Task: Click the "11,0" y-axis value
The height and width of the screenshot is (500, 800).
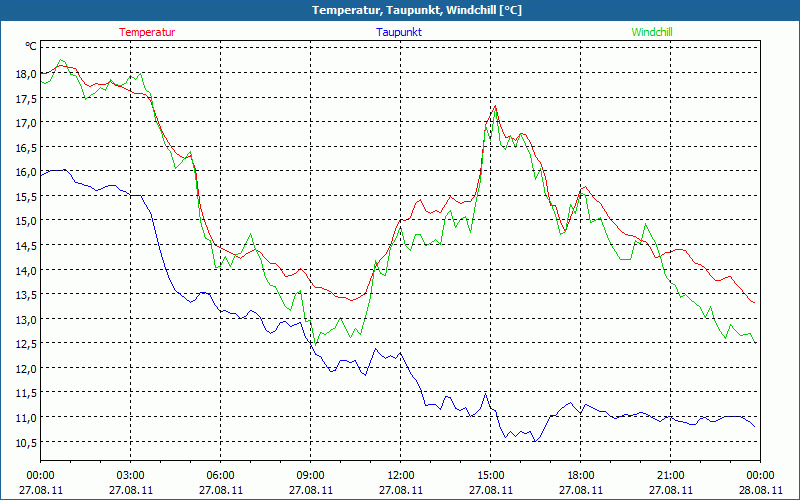Action: coord(26,418)
